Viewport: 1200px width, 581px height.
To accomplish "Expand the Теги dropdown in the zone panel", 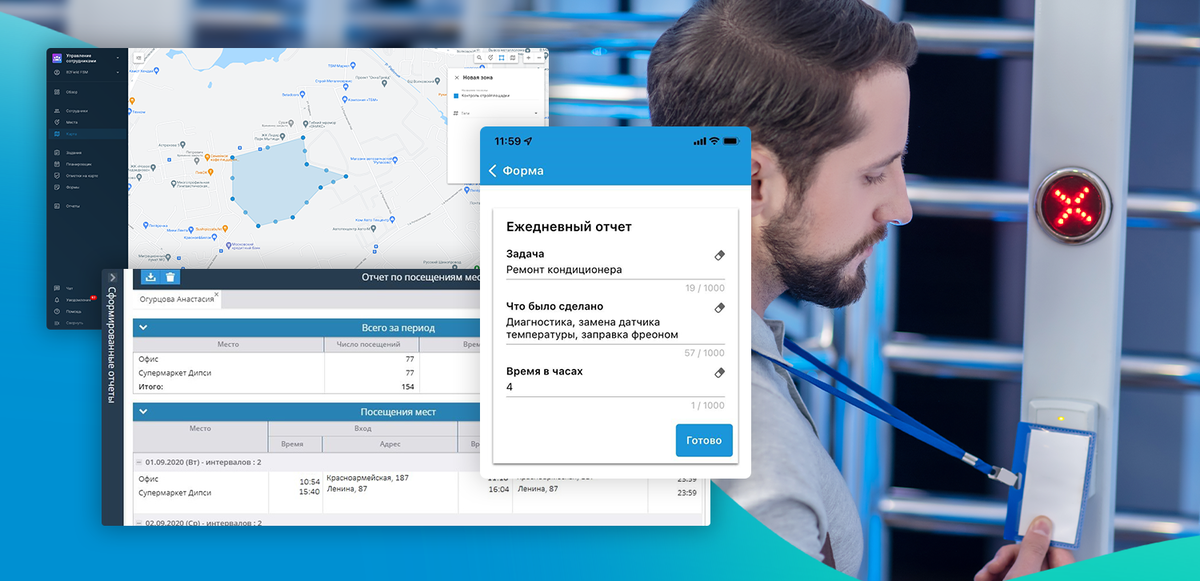I will 536,113.
